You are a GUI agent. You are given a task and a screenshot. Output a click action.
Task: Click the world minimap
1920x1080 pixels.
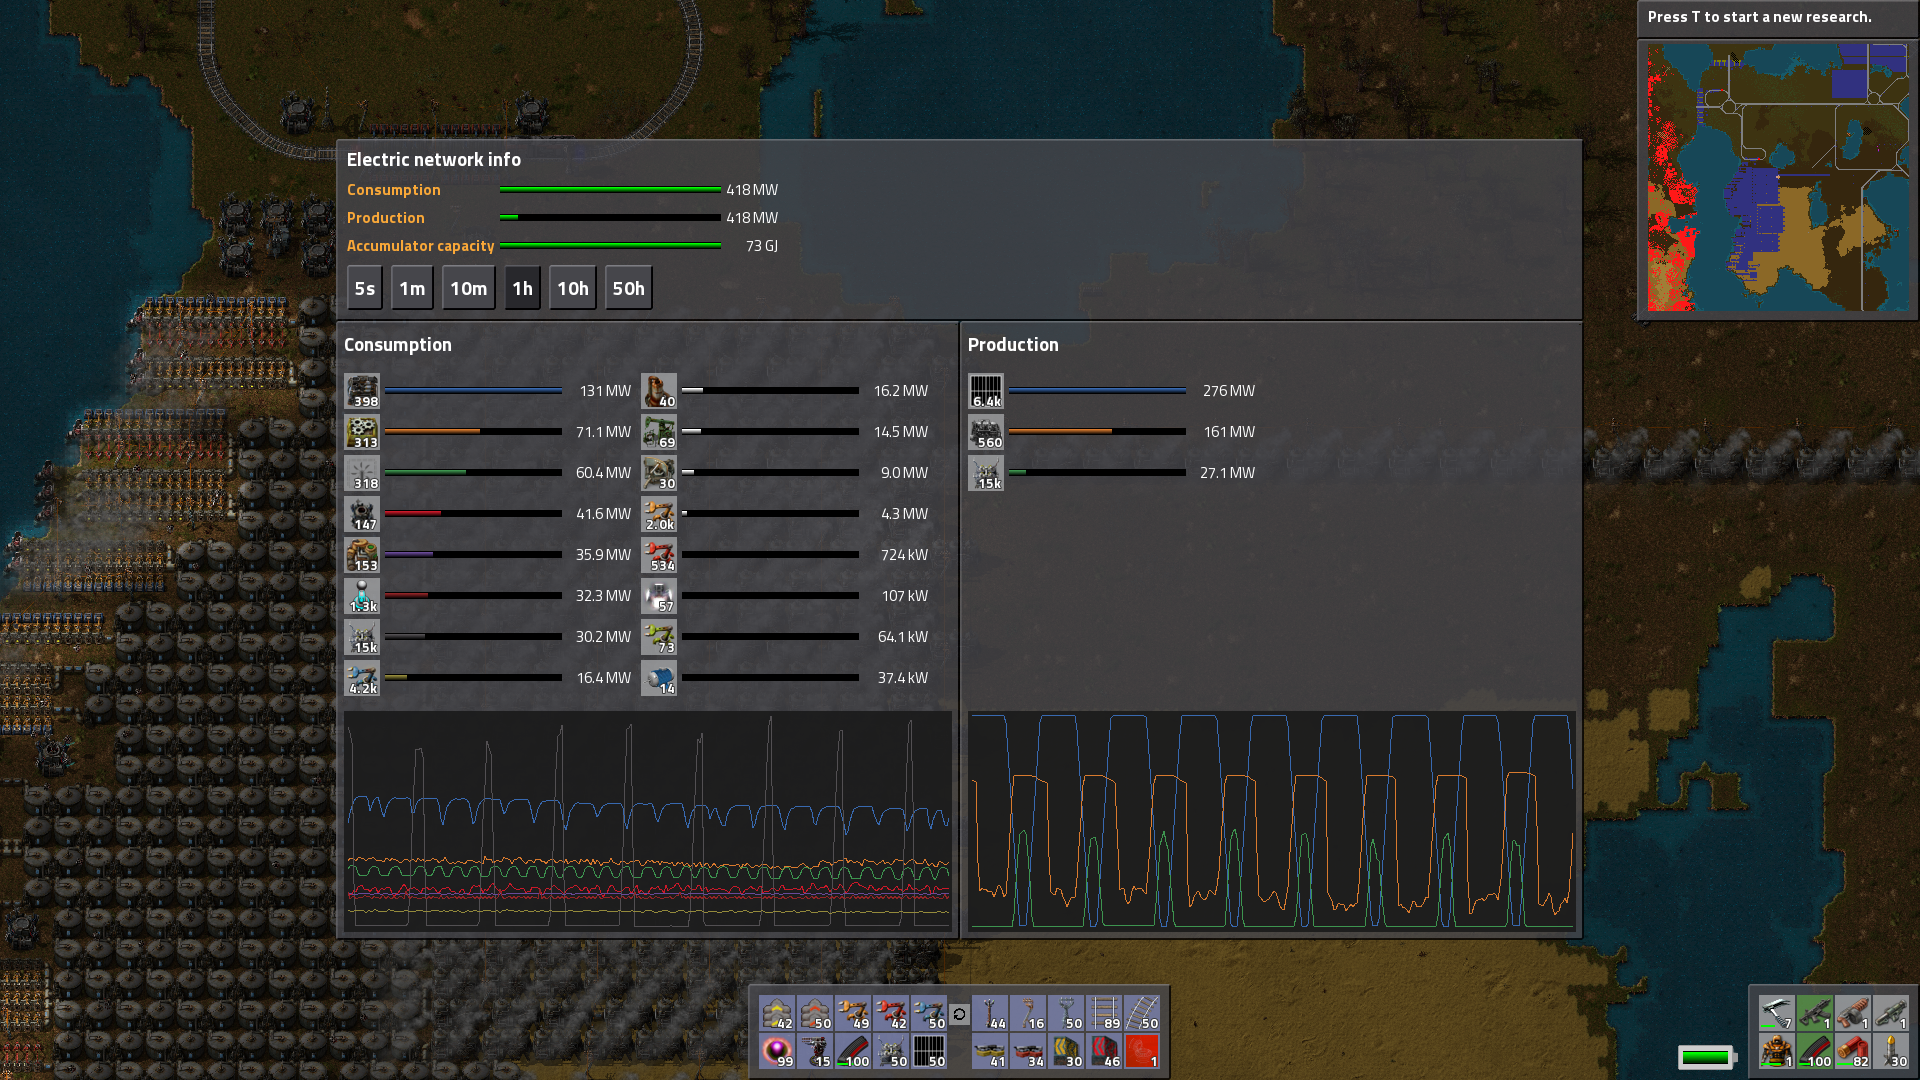tap(1777, 177)
